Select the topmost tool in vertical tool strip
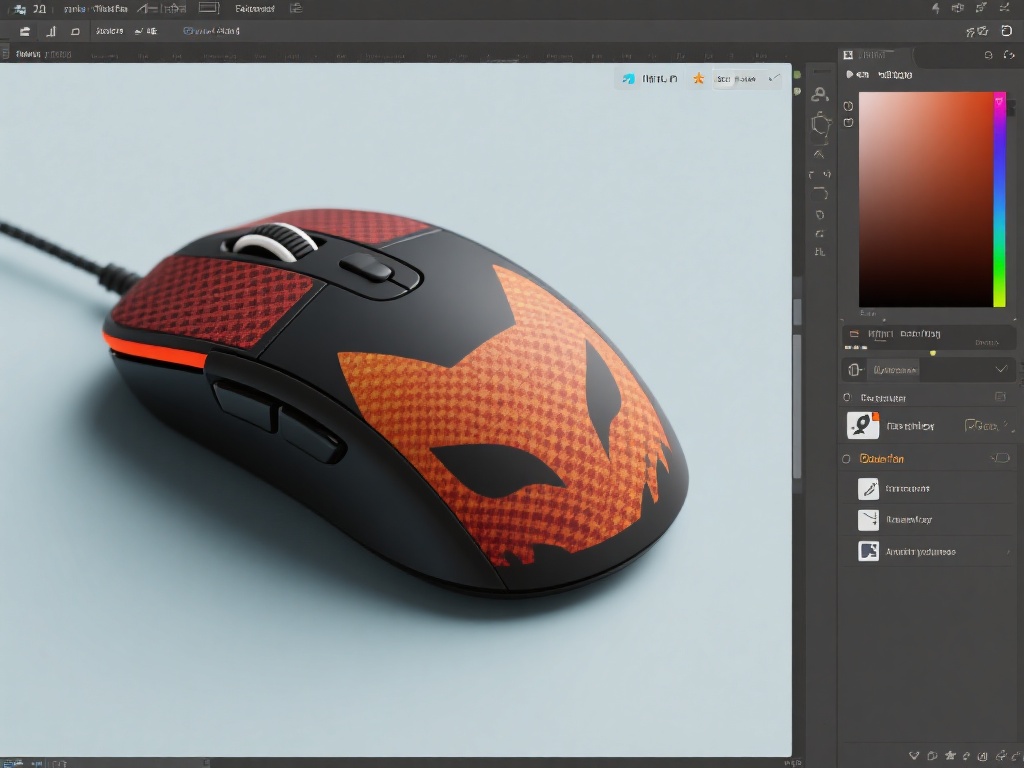1024x768 pixels. [x=820, y=95]
